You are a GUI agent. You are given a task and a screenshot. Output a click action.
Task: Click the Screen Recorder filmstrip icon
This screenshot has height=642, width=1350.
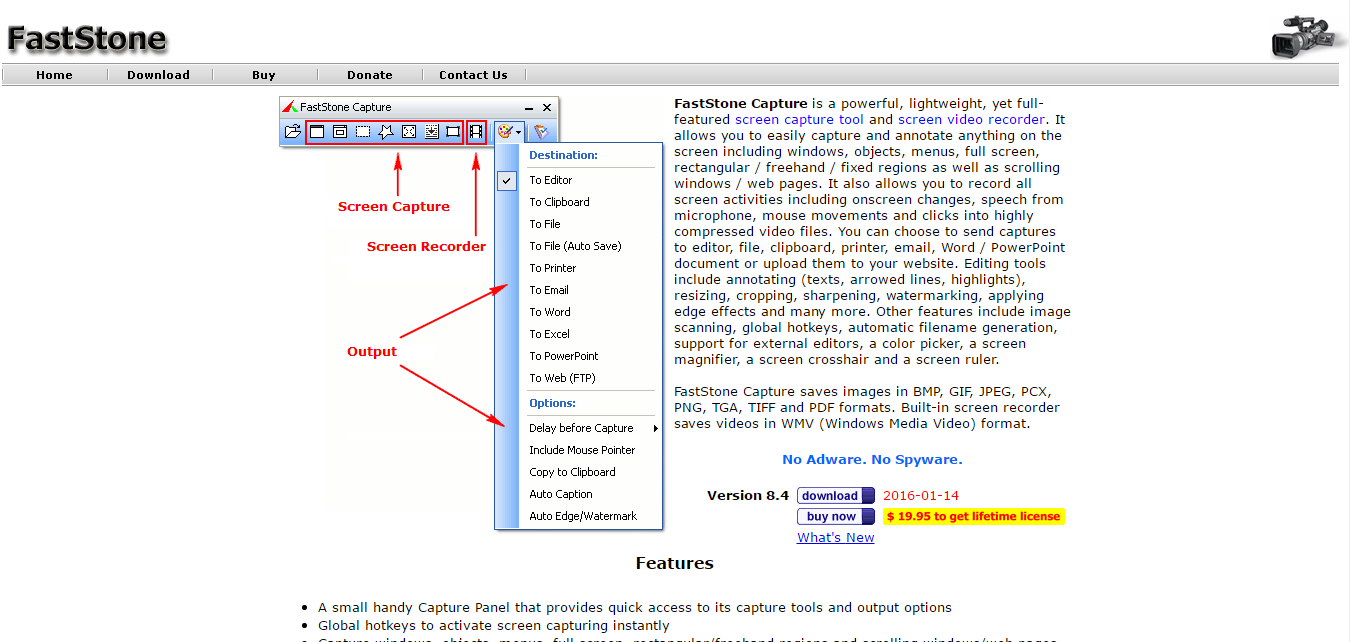pyautogui.click(x=476, y=131)
